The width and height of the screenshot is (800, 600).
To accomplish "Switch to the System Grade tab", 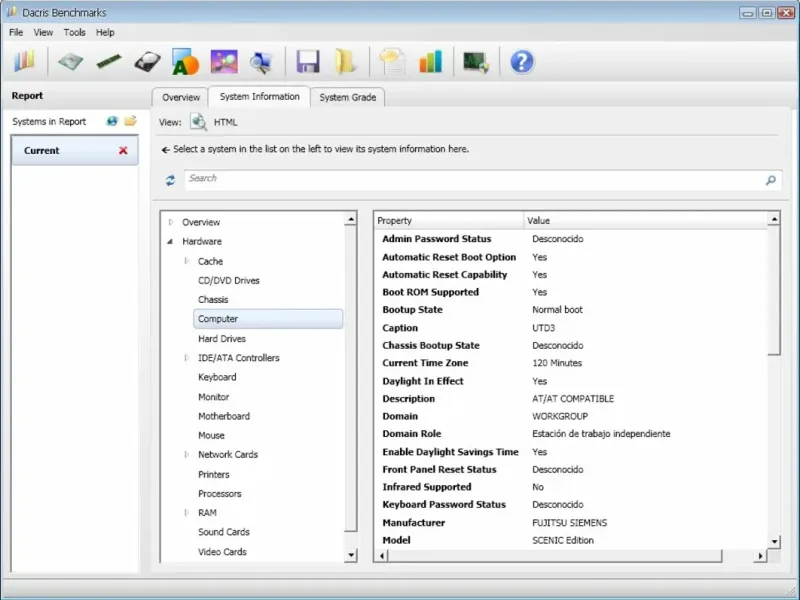I will coord(347,97).
